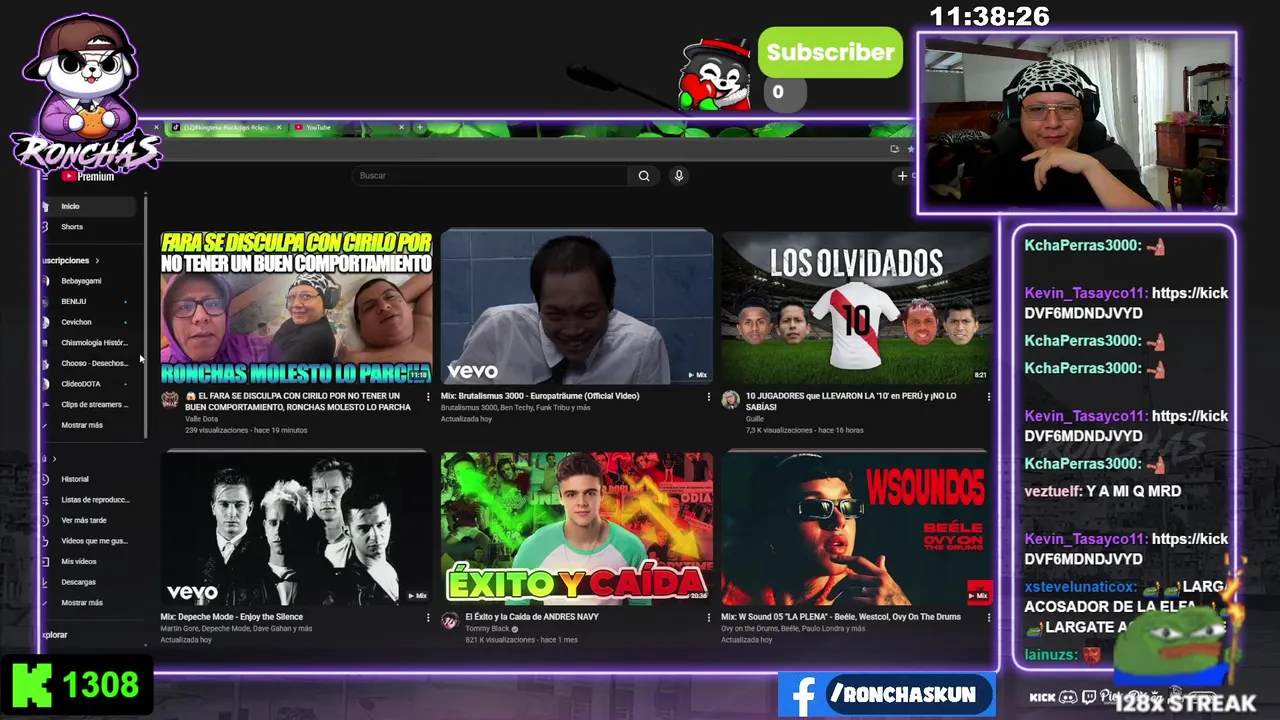The width and height of the screenshot is (1280, 720).
Task: Open options menu for Andres Navy video
Action: pyautogui.click(x=709, y=618)
